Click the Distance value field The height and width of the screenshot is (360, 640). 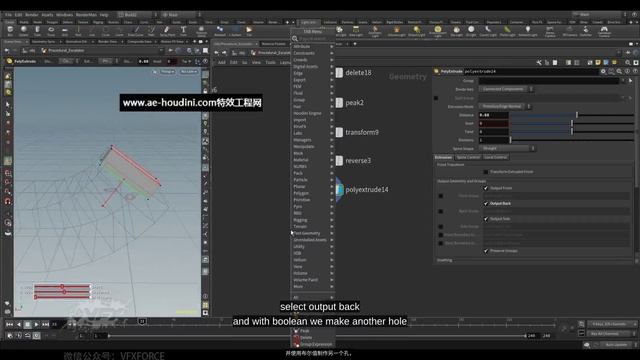[493, 115]
